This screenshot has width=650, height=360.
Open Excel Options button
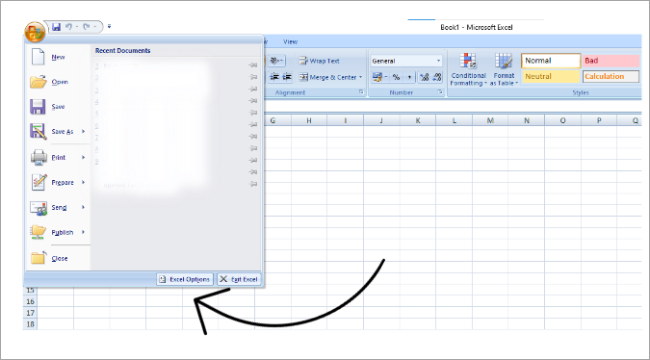(x=185, y=279)
